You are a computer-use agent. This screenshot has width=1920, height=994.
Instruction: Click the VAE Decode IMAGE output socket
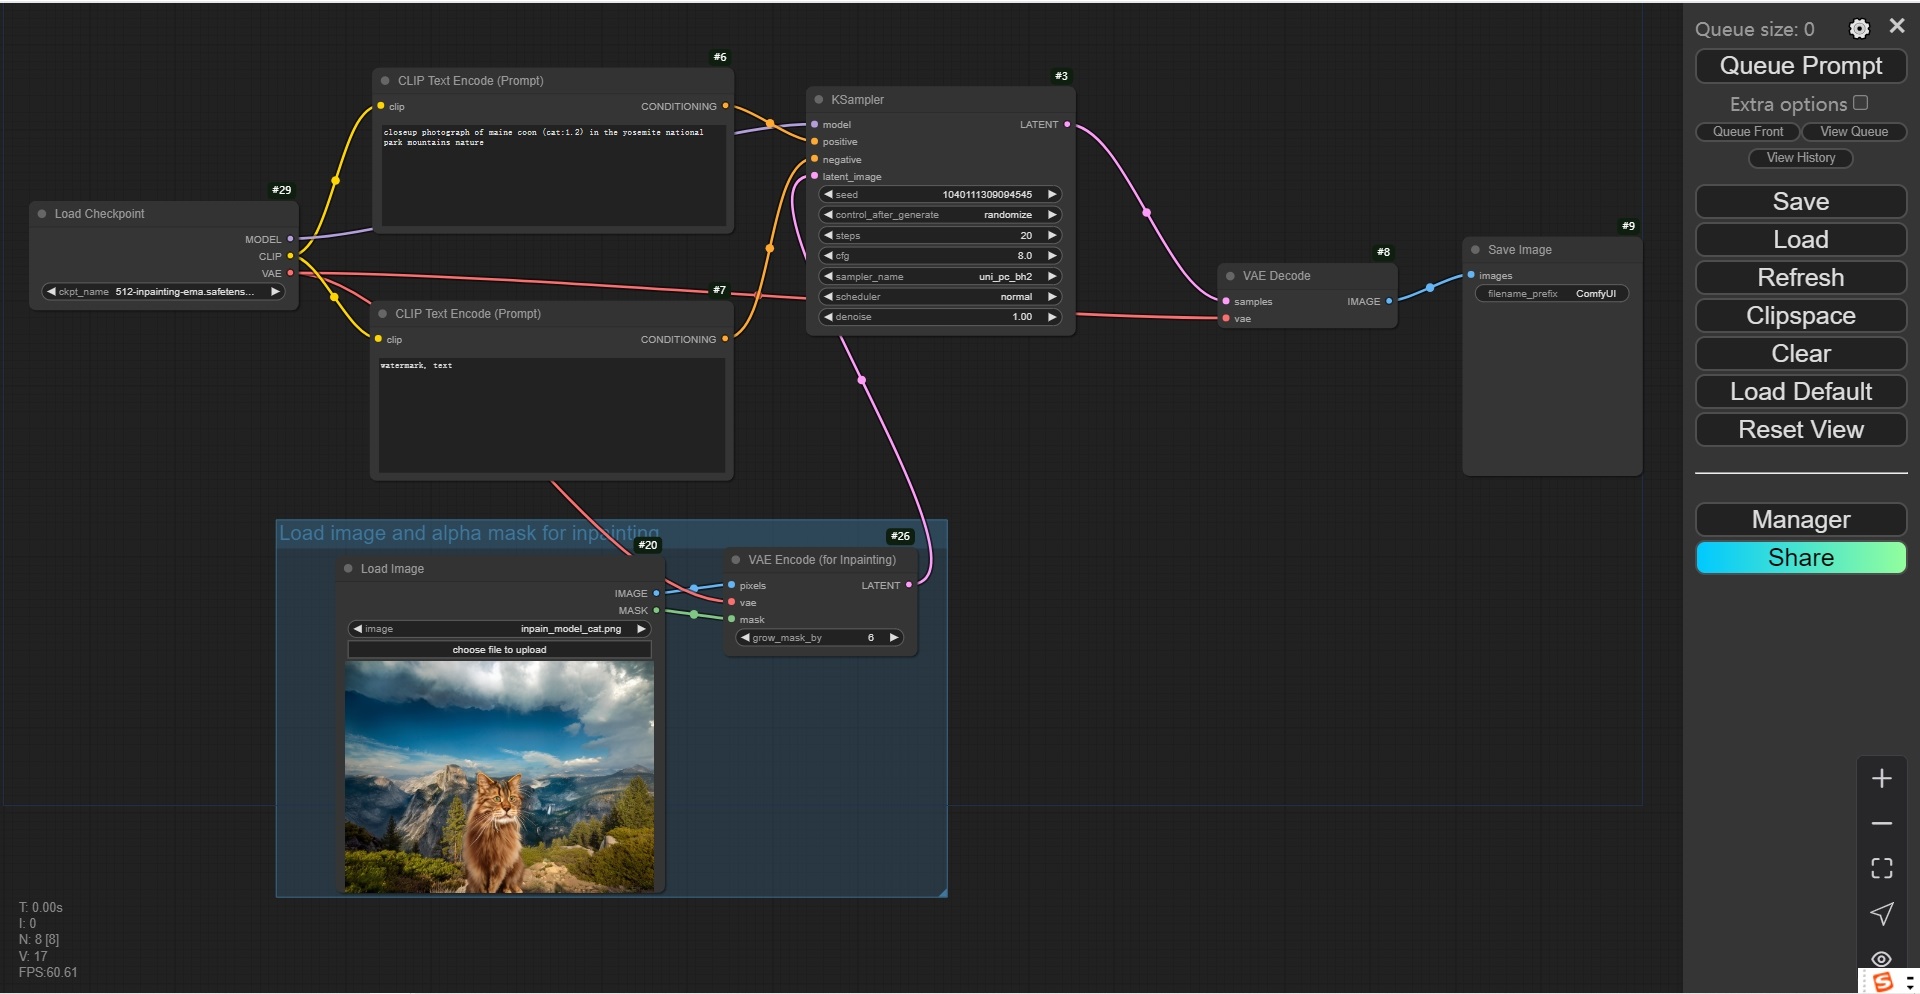pos(1389,301)
